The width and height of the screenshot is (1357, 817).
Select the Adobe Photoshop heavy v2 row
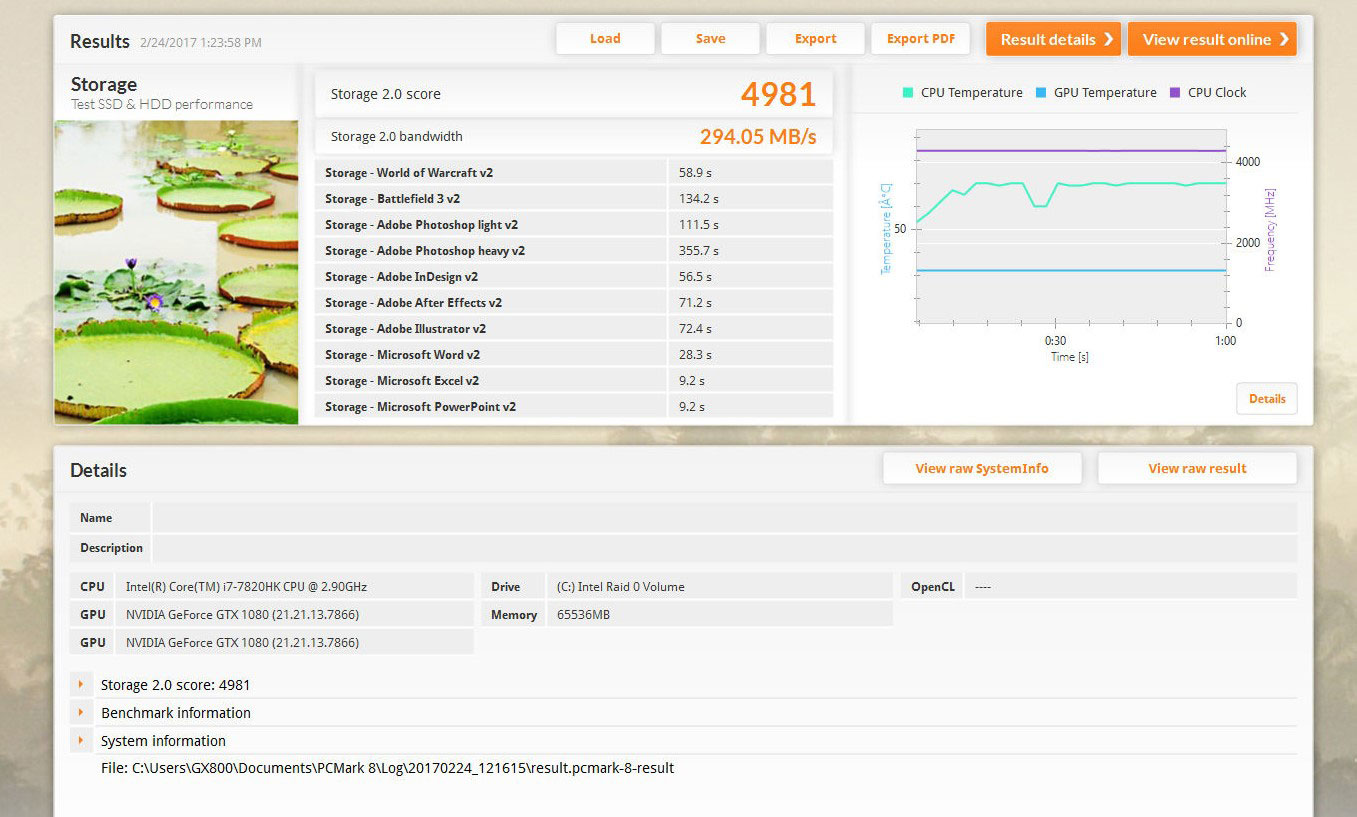[x=573, y=250]
